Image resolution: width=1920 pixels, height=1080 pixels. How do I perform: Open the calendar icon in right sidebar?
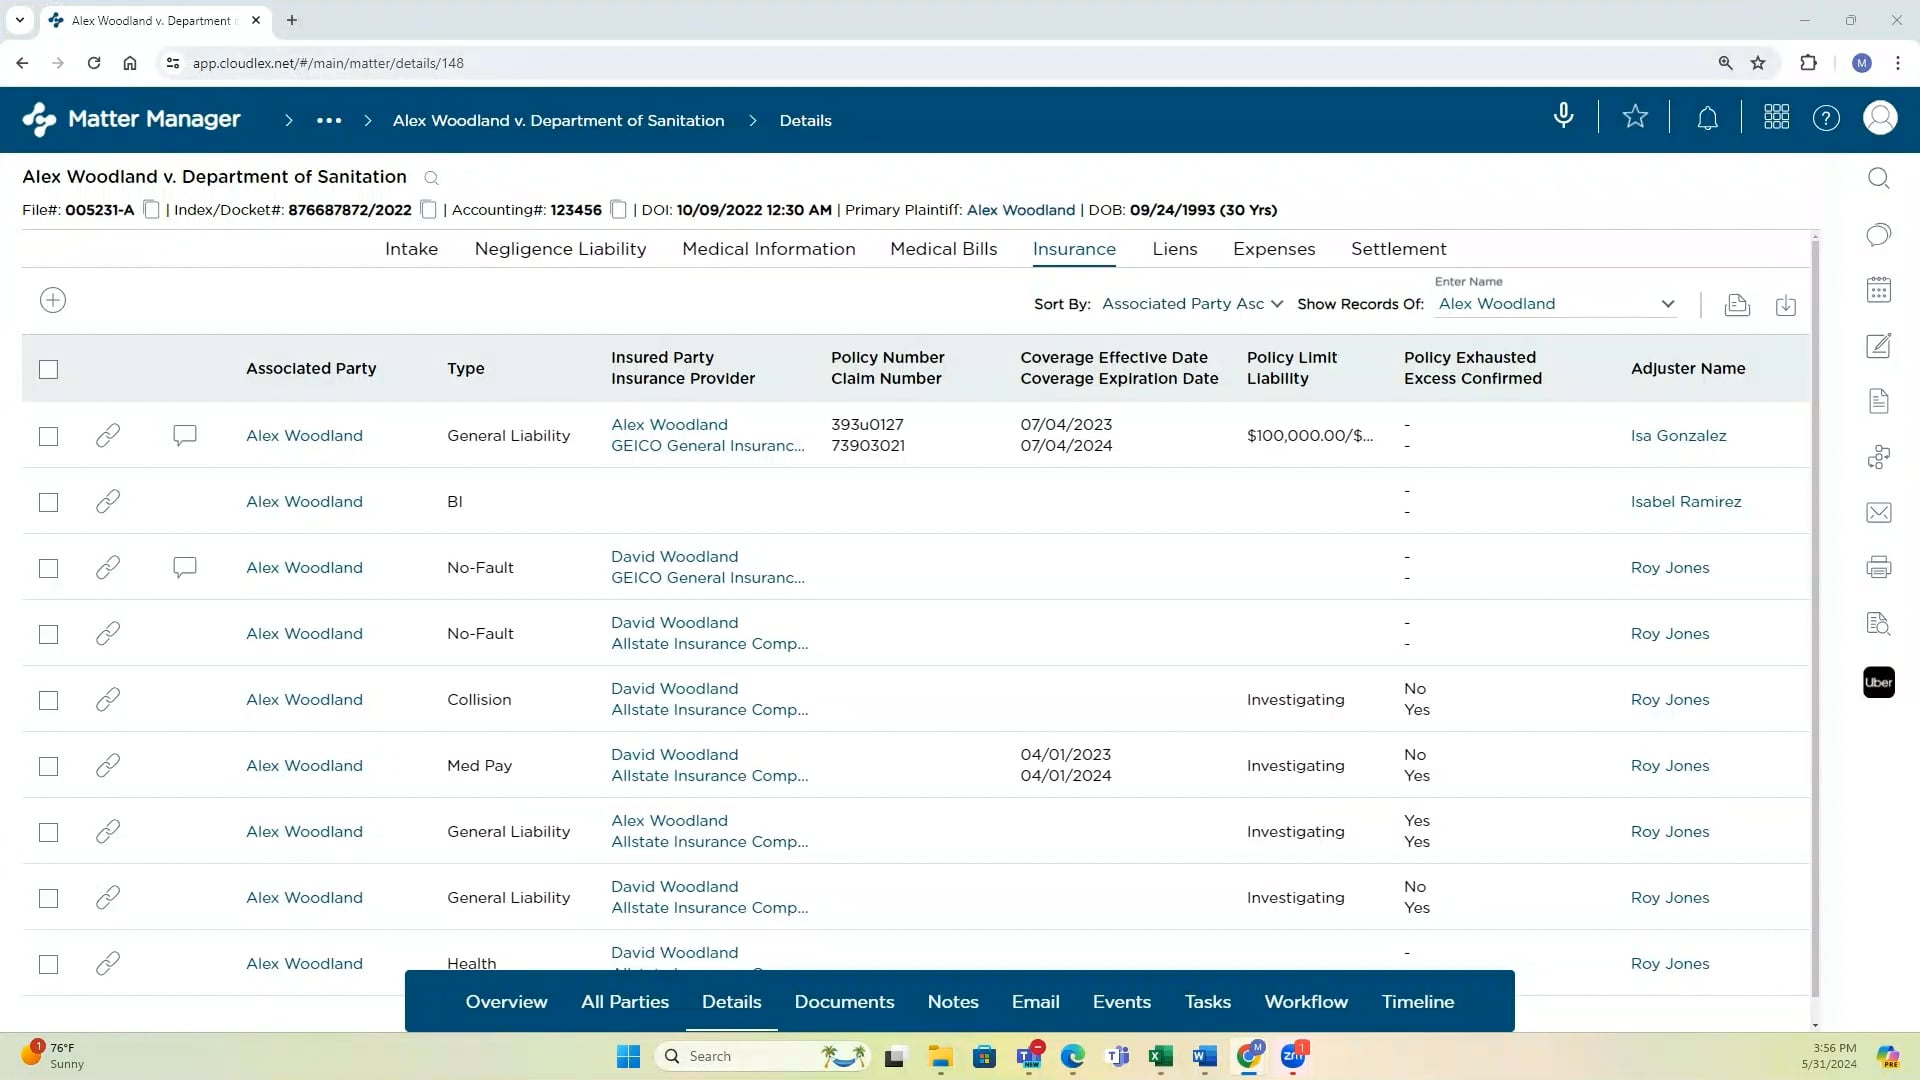[x=1878, y=290]
